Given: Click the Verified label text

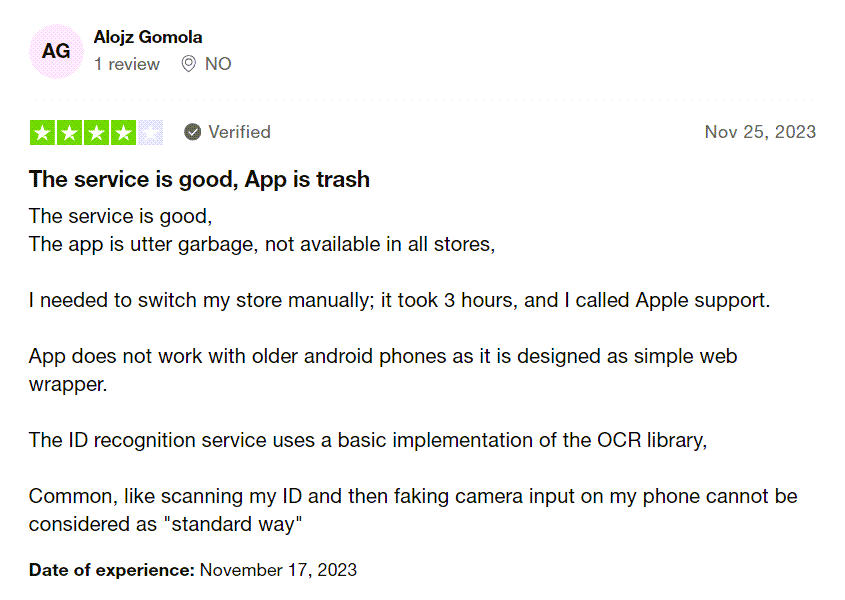Looking at the screenshot, I should click(239, 132).
